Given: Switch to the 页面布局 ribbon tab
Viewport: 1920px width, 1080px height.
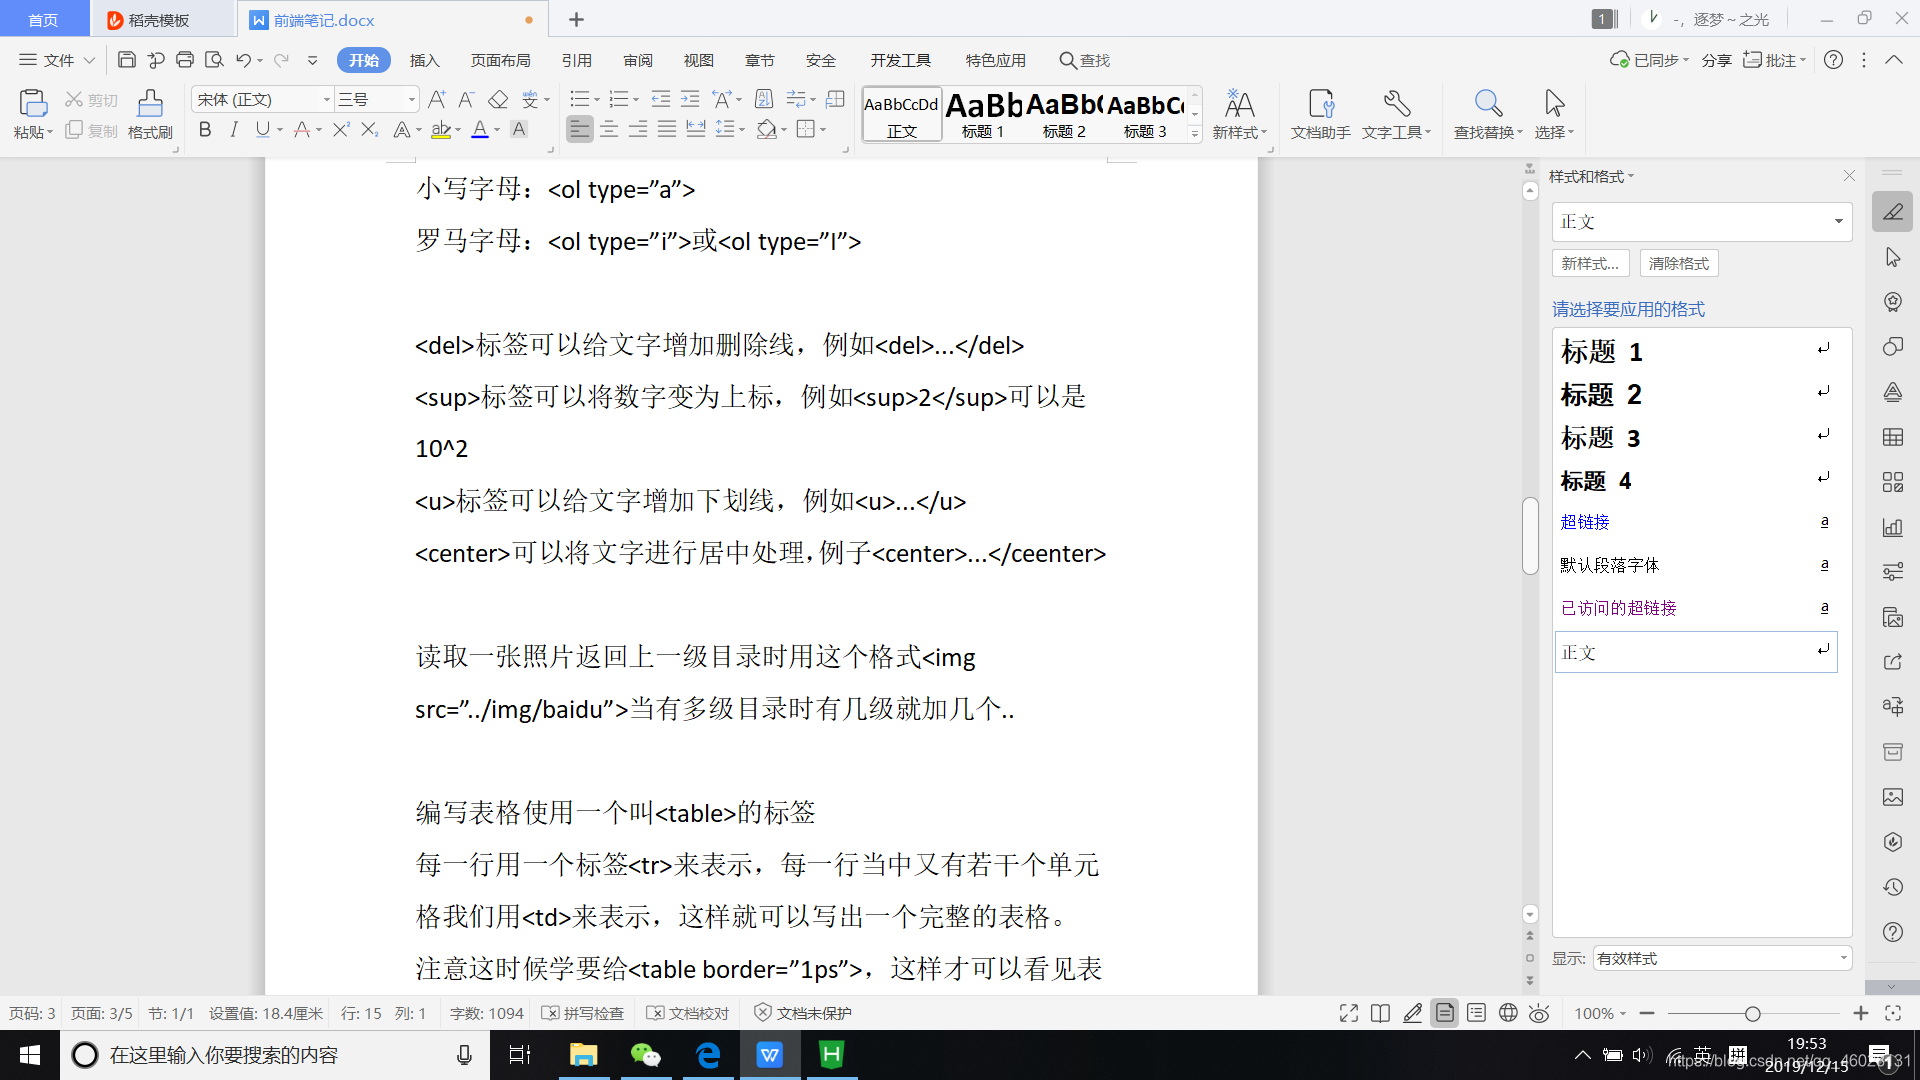Looking at the screenshot, I should (x=501, y=60).
